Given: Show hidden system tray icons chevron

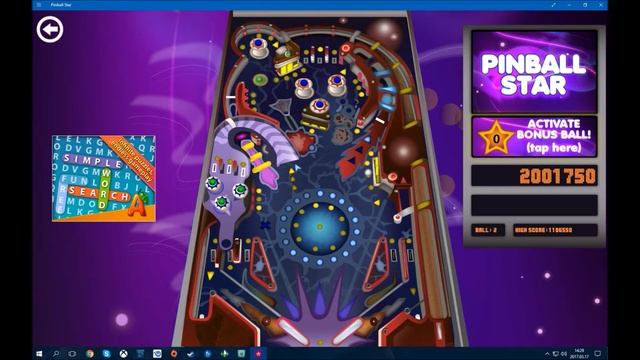Looking at the screenshot, I should point(547,353).
